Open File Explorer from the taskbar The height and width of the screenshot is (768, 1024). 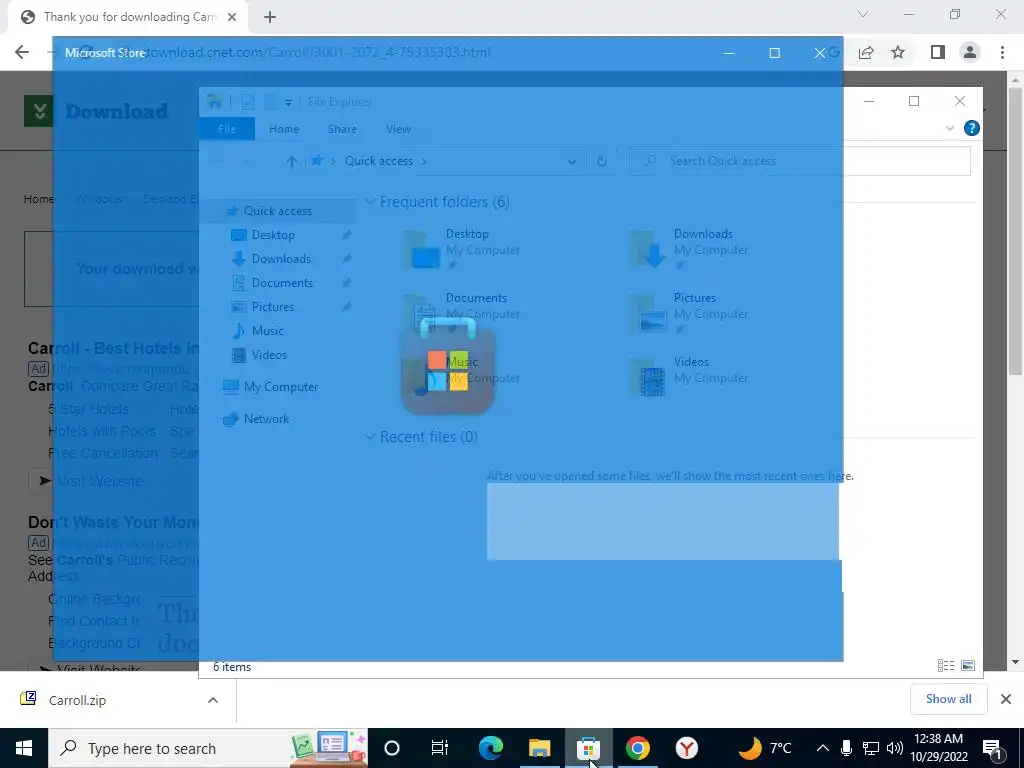click(539, 748)
